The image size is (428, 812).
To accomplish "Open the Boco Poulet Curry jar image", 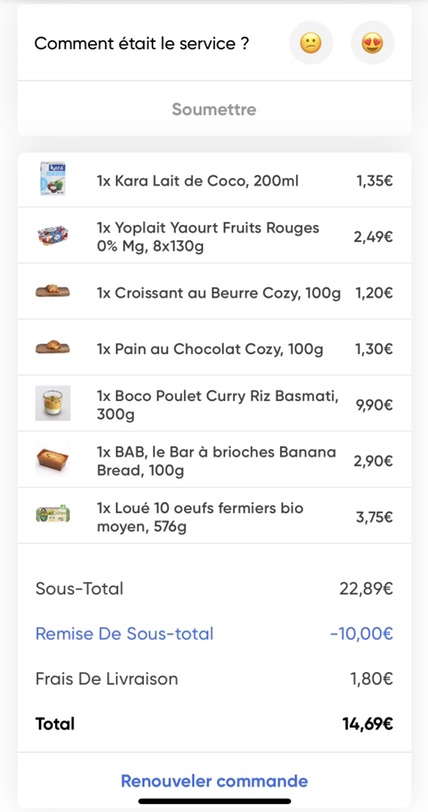I will pyautogui.click(x=52, y=403).
